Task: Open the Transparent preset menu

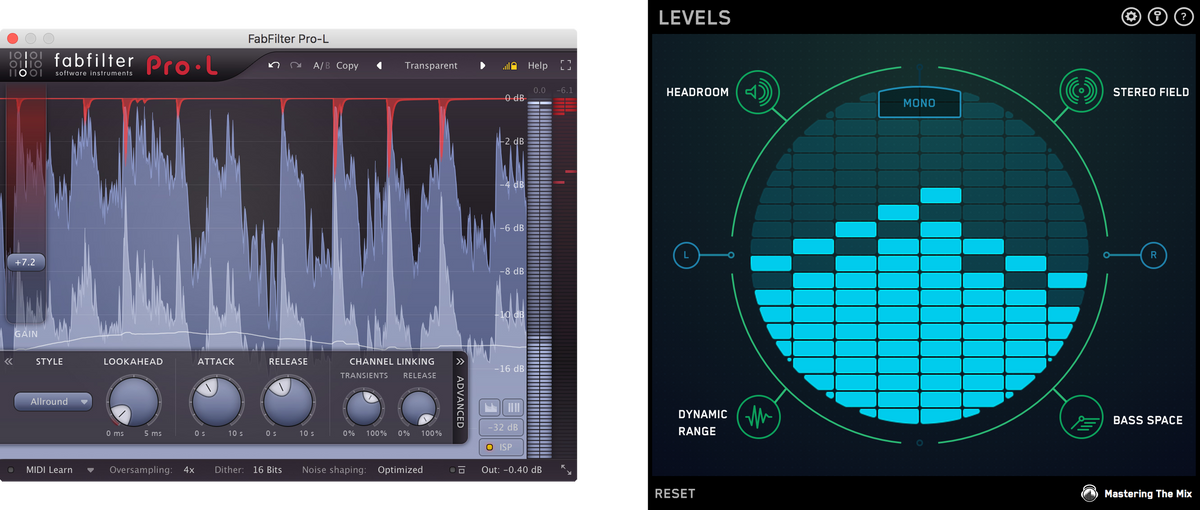Action: [x=431, y=65]
